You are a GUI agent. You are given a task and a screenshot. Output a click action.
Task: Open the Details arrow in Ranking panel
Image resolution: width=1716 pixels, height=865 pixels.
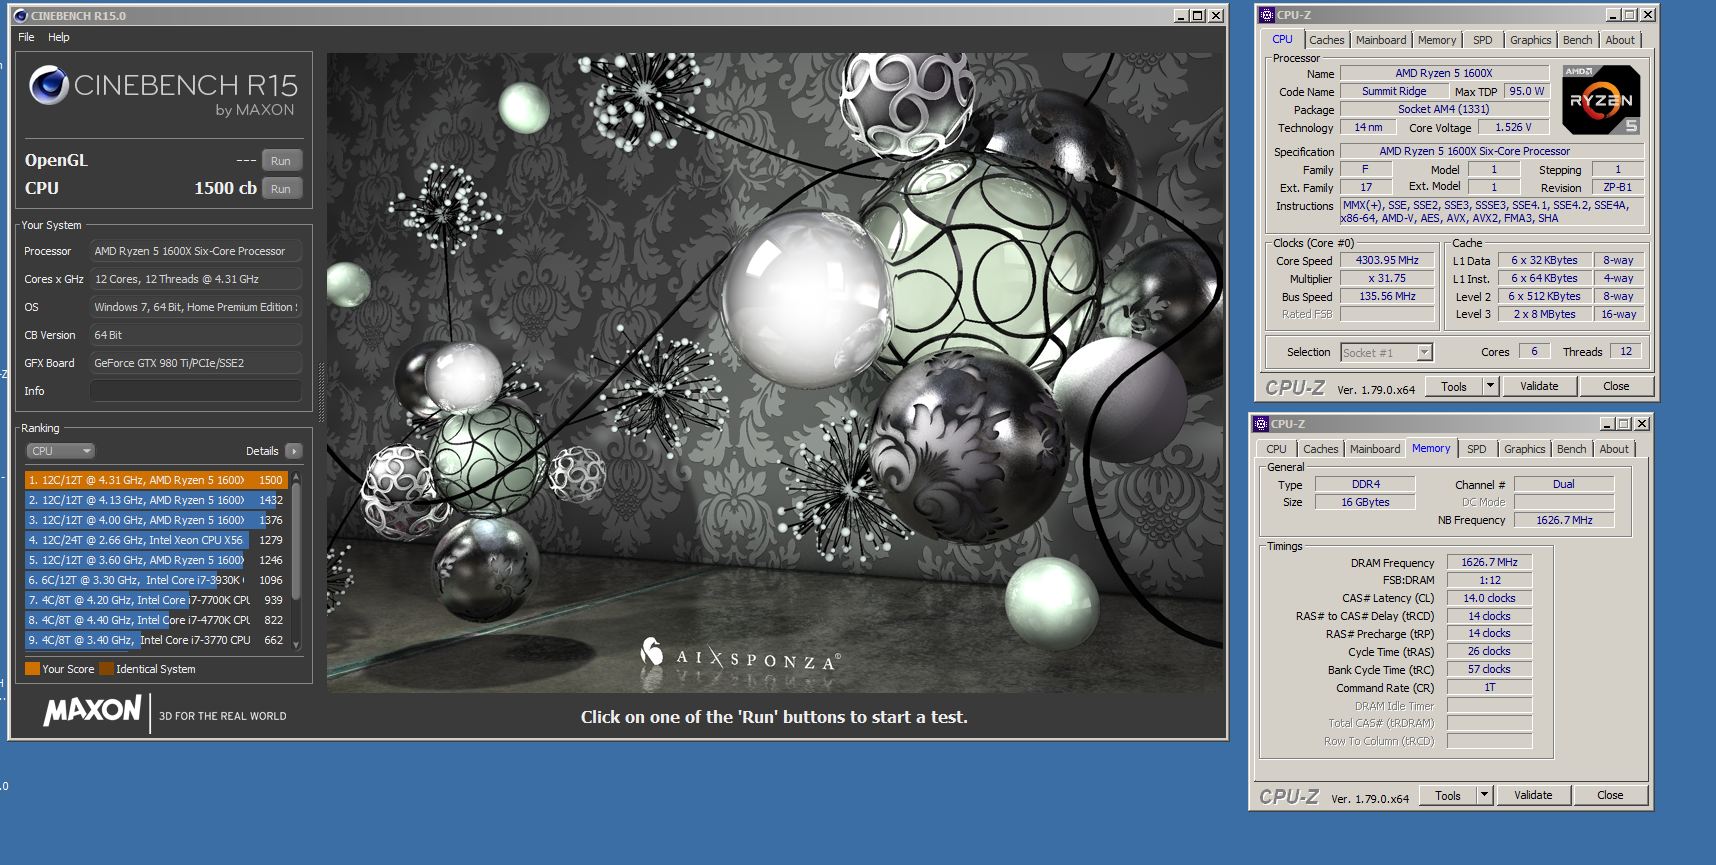click(294, 451)
